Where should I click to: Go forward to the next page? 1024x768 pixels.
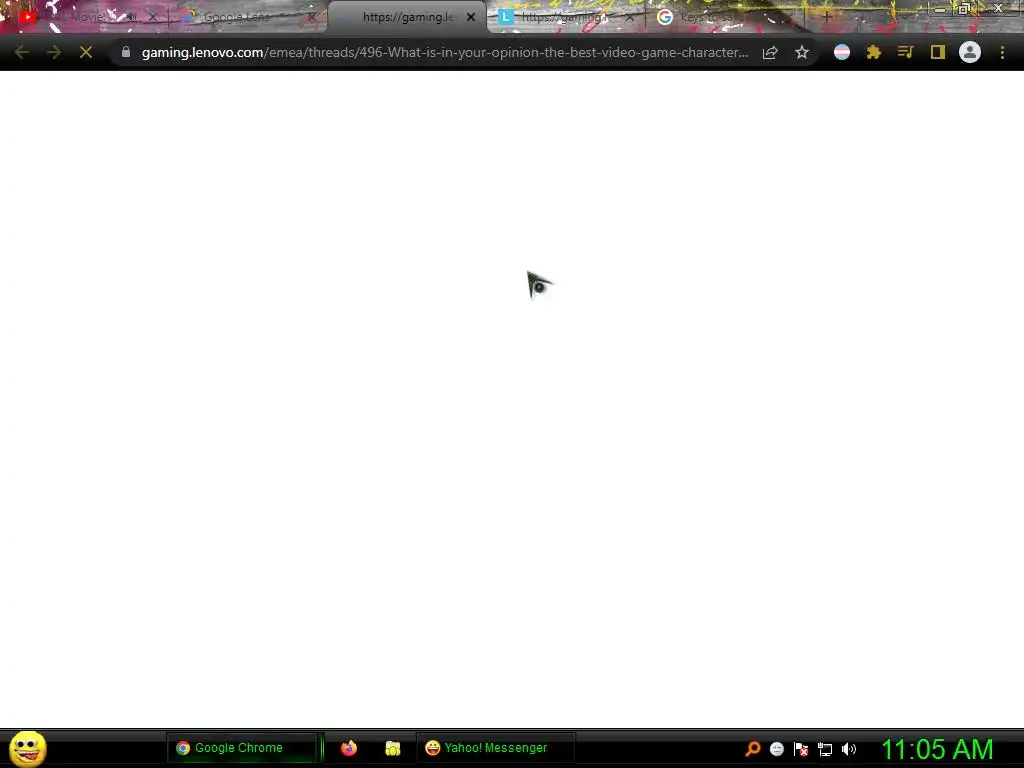pos(54,52)
